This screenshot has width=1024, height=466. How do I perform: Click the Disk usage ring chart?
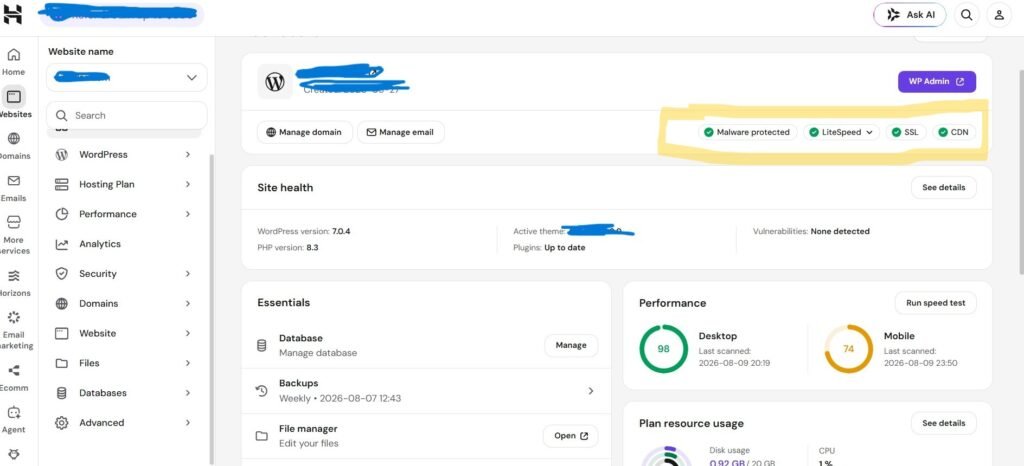(665, 457)
